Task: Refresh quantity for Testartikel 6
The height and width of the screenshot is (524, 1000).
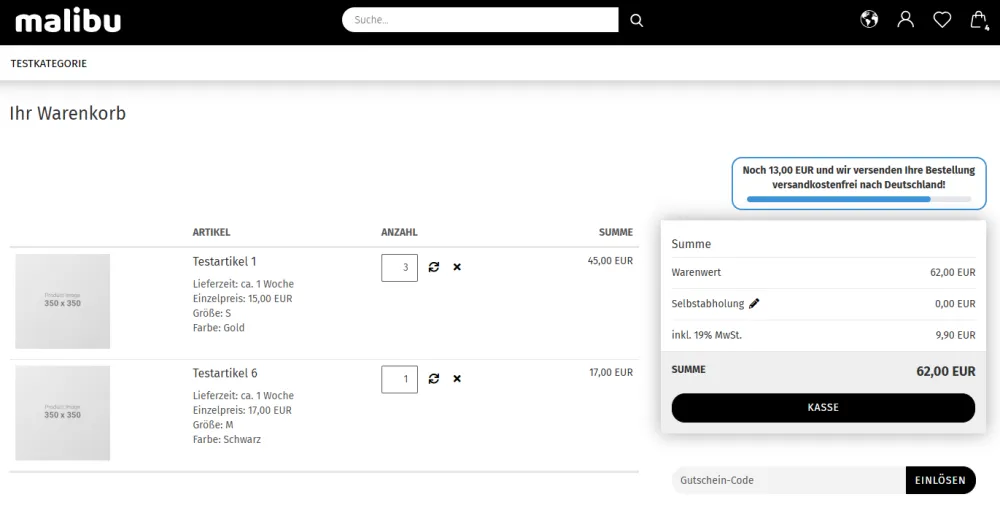Action: (434, 379)
